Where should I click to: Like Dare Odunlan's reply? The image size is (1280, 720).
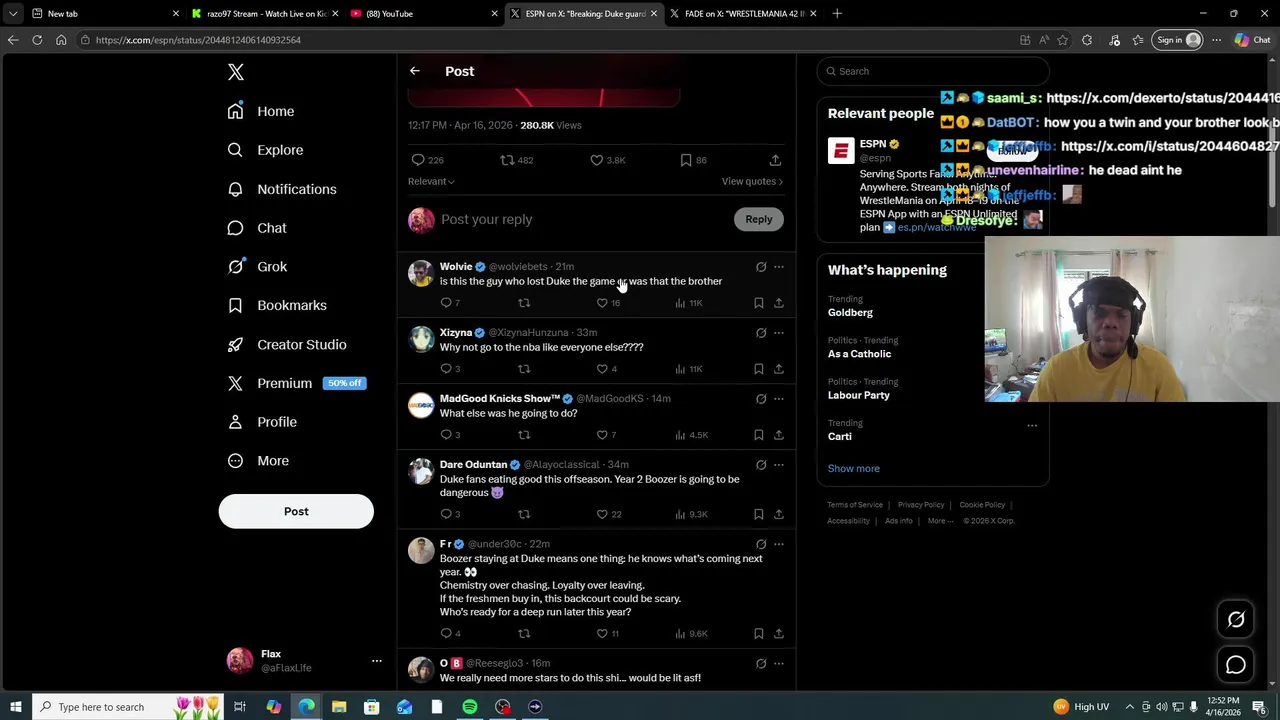[x=602, y=514]
